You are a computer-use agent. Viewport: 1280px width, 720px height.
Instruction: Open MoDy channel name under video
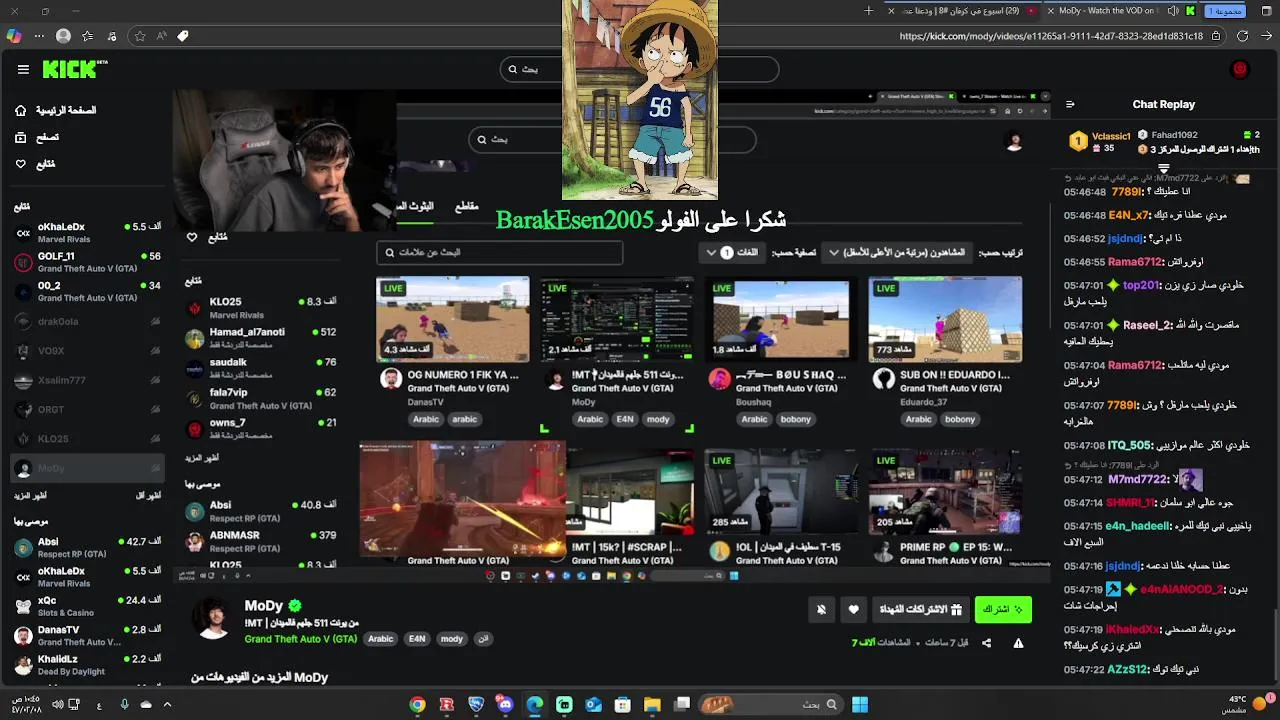[x=264, y=605]
